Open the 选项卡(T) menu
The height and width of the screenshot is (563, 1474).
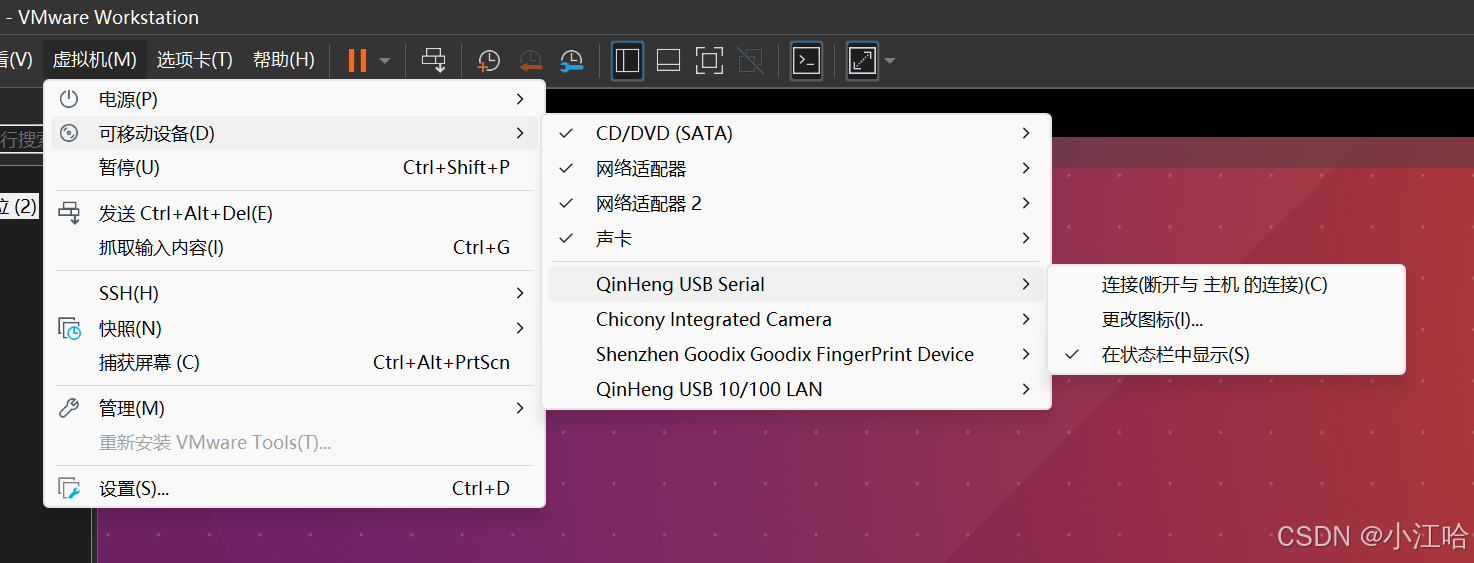(x=195, y=60)
